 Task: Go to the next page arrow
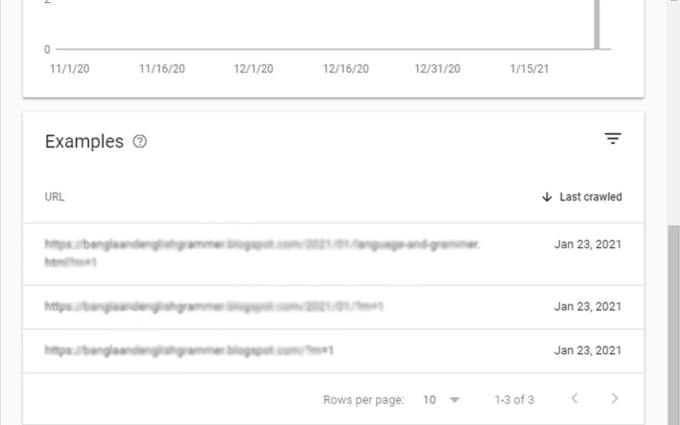pyautogui.click(x=615, y=399)
